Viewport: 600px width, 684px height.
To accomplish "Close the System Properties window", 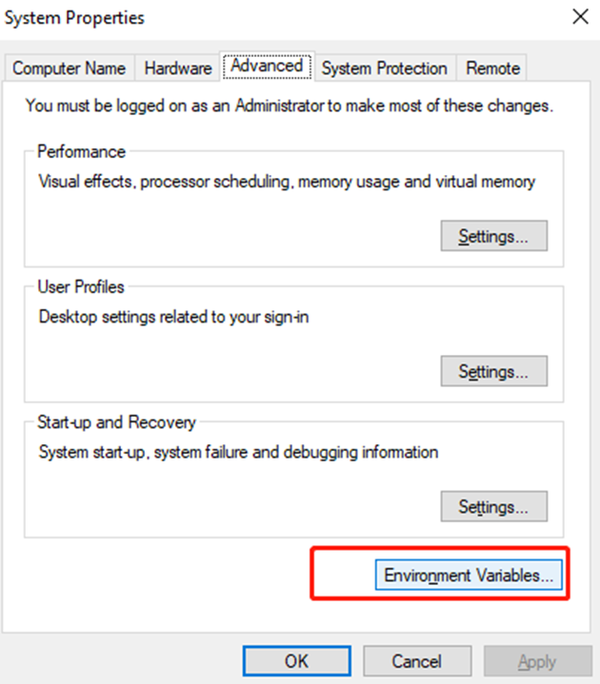I will [579, 17].
